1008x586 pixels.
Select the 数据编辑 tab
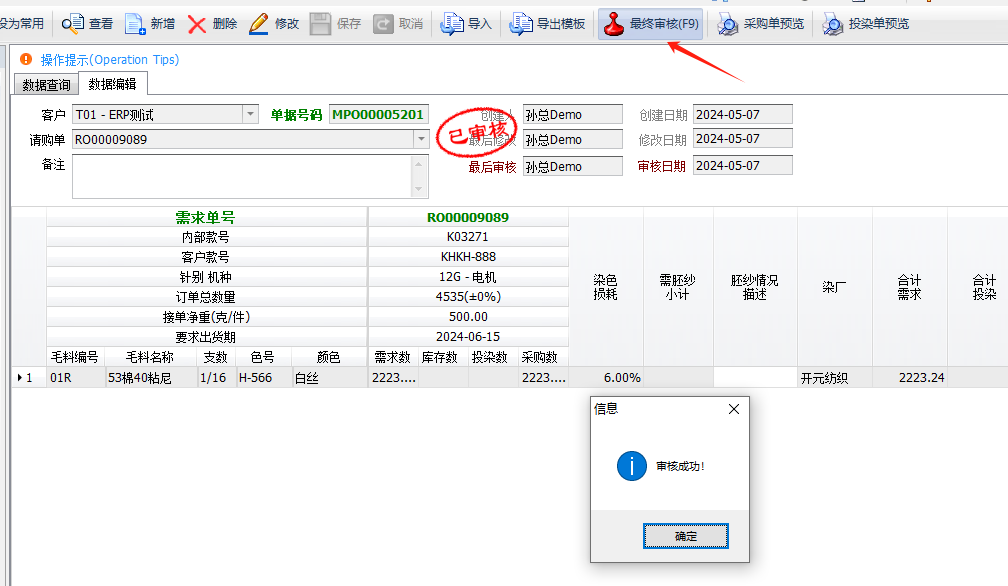112,84
